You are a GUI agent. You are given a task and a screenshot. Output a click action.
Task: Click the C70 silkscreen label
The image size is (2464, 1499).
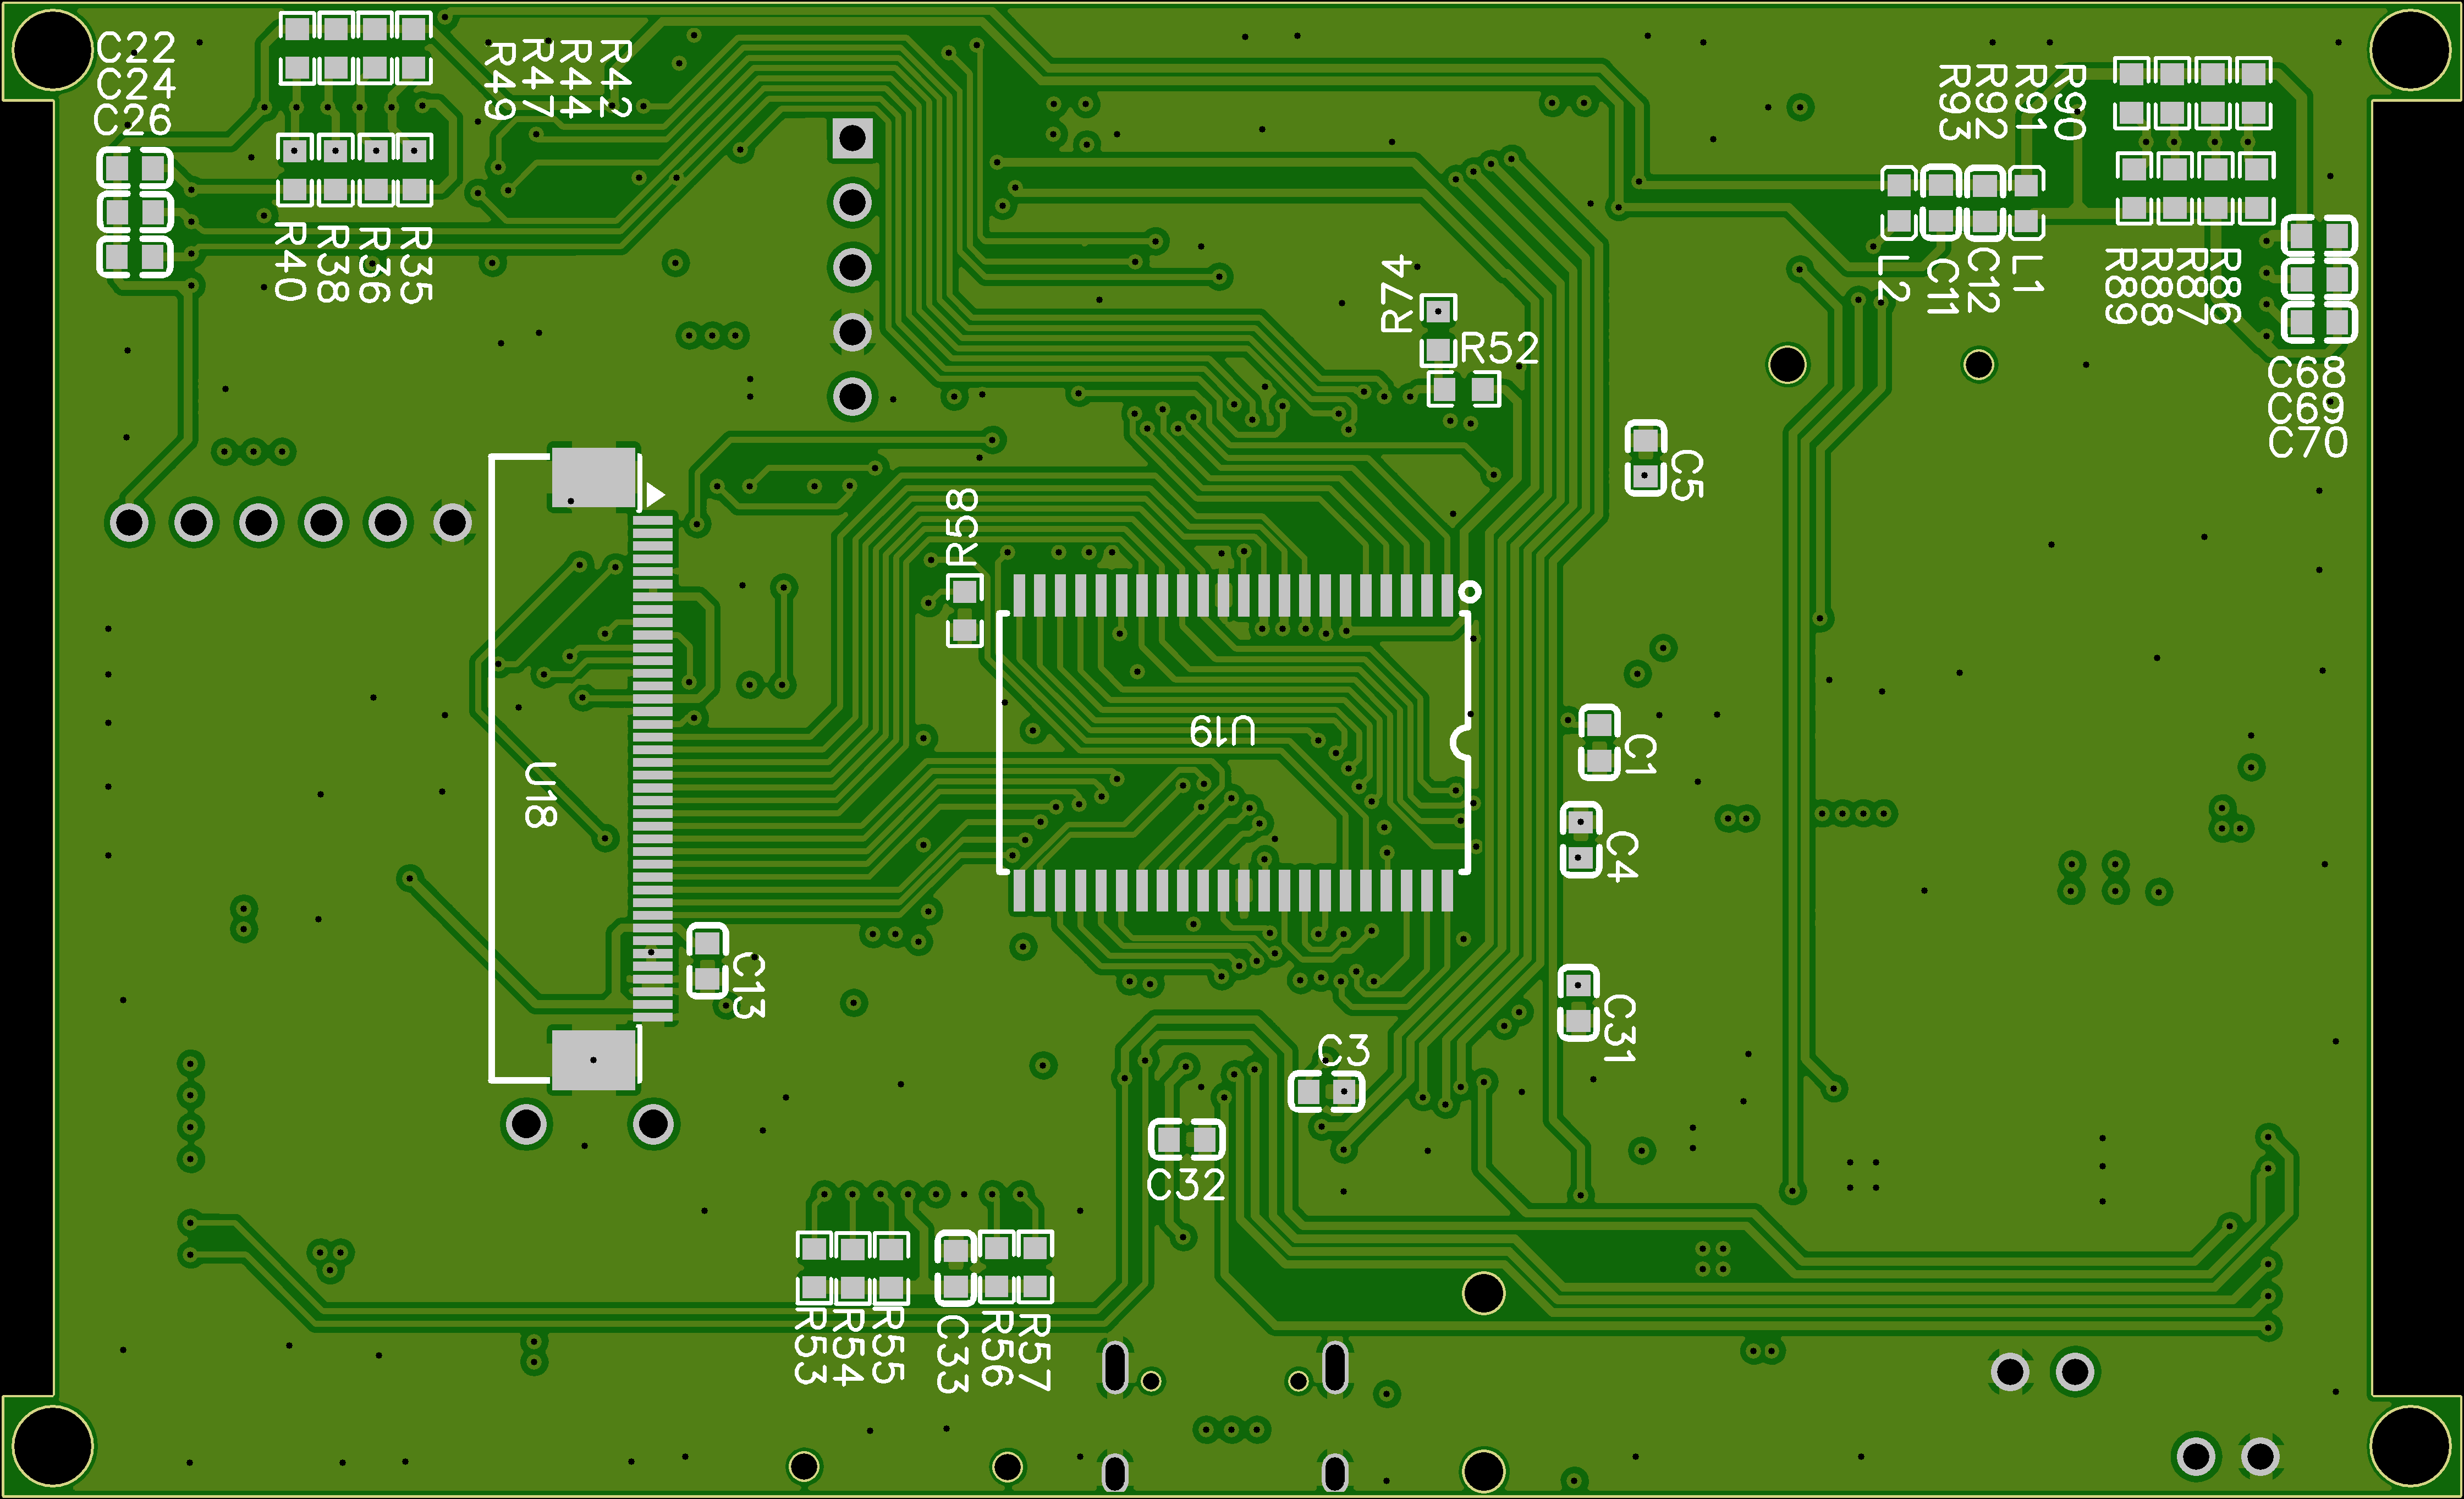pyautogui.click(x=2307, y=442)
